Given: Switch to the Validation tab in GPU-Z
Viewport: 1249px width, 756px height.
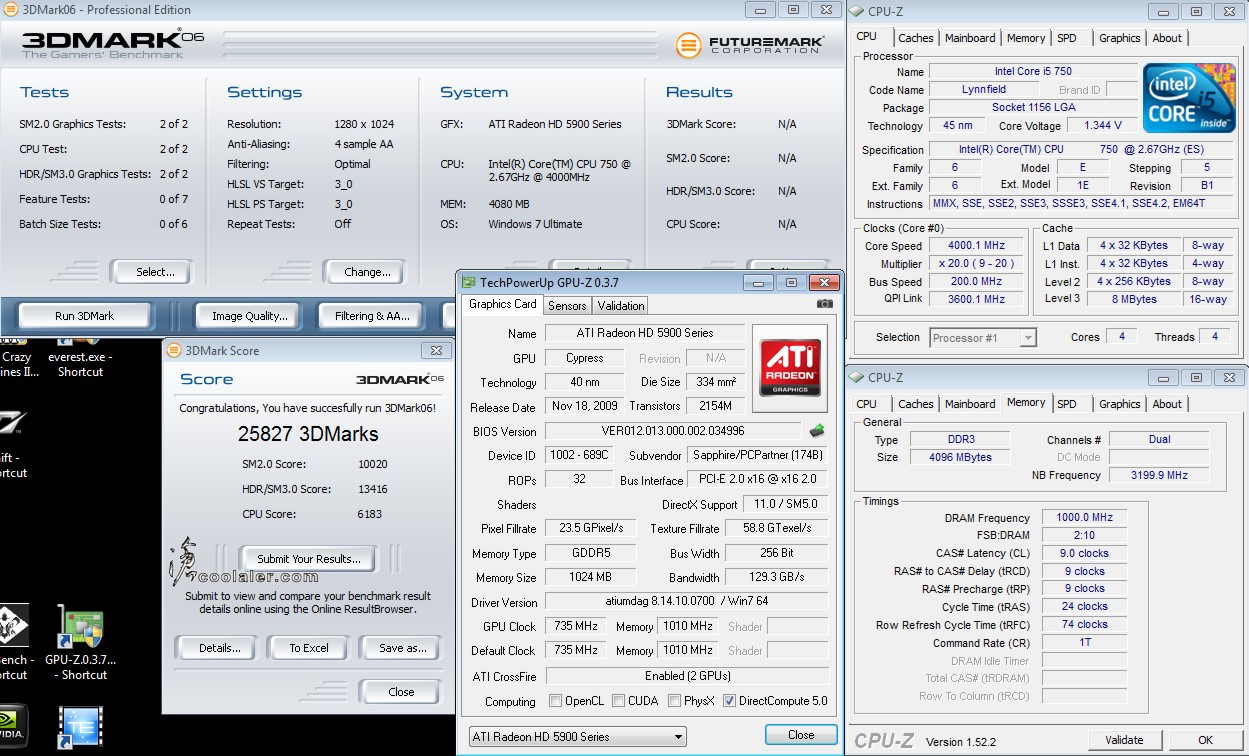Looking at the screenshot, I should (x=621, y=306).
